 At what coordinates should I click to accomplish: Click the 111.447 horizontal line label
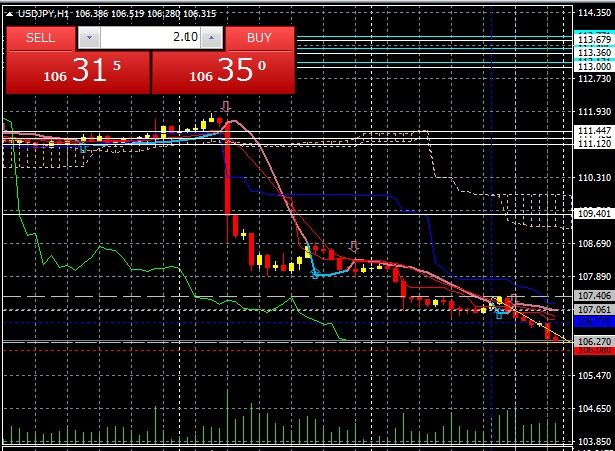click(595, 131)
